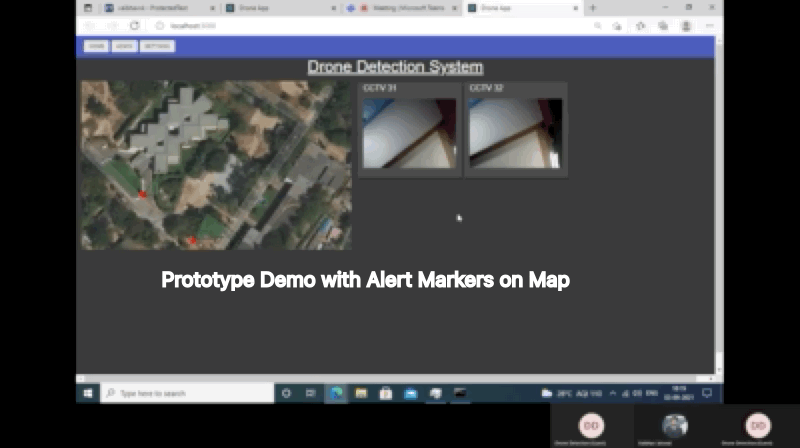This screenshot has height=448, width=800.
Task: Click the first navbar button in blue header
Action: click(x=96, y=46)
